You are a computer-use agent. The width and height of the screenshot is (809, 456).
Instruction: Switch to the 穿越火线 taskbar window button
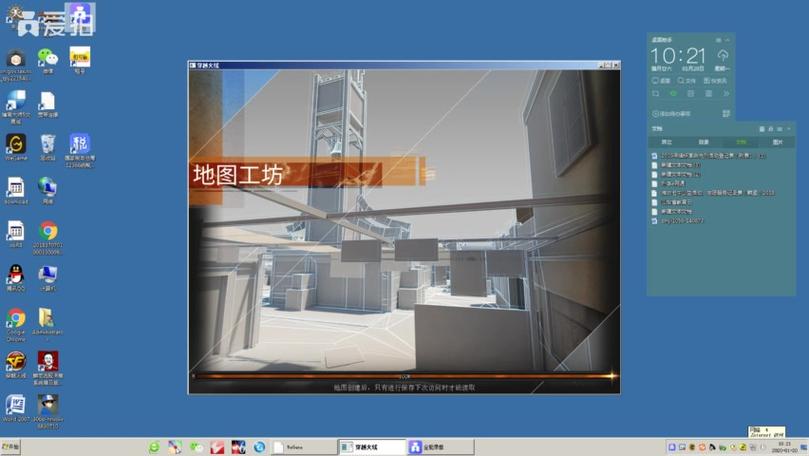coord(372,447)
